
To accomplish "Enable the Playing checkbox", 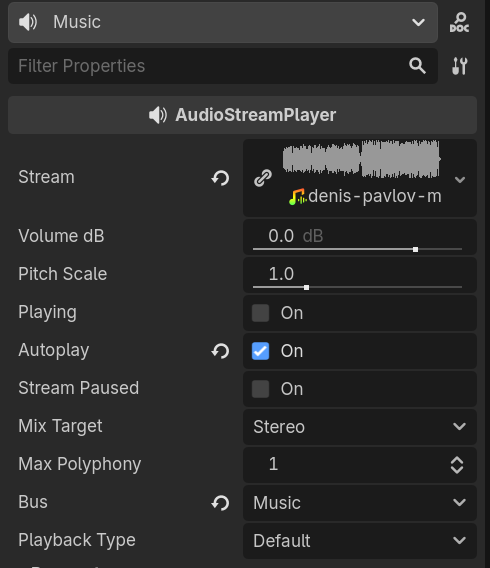I will click(260, 313).
